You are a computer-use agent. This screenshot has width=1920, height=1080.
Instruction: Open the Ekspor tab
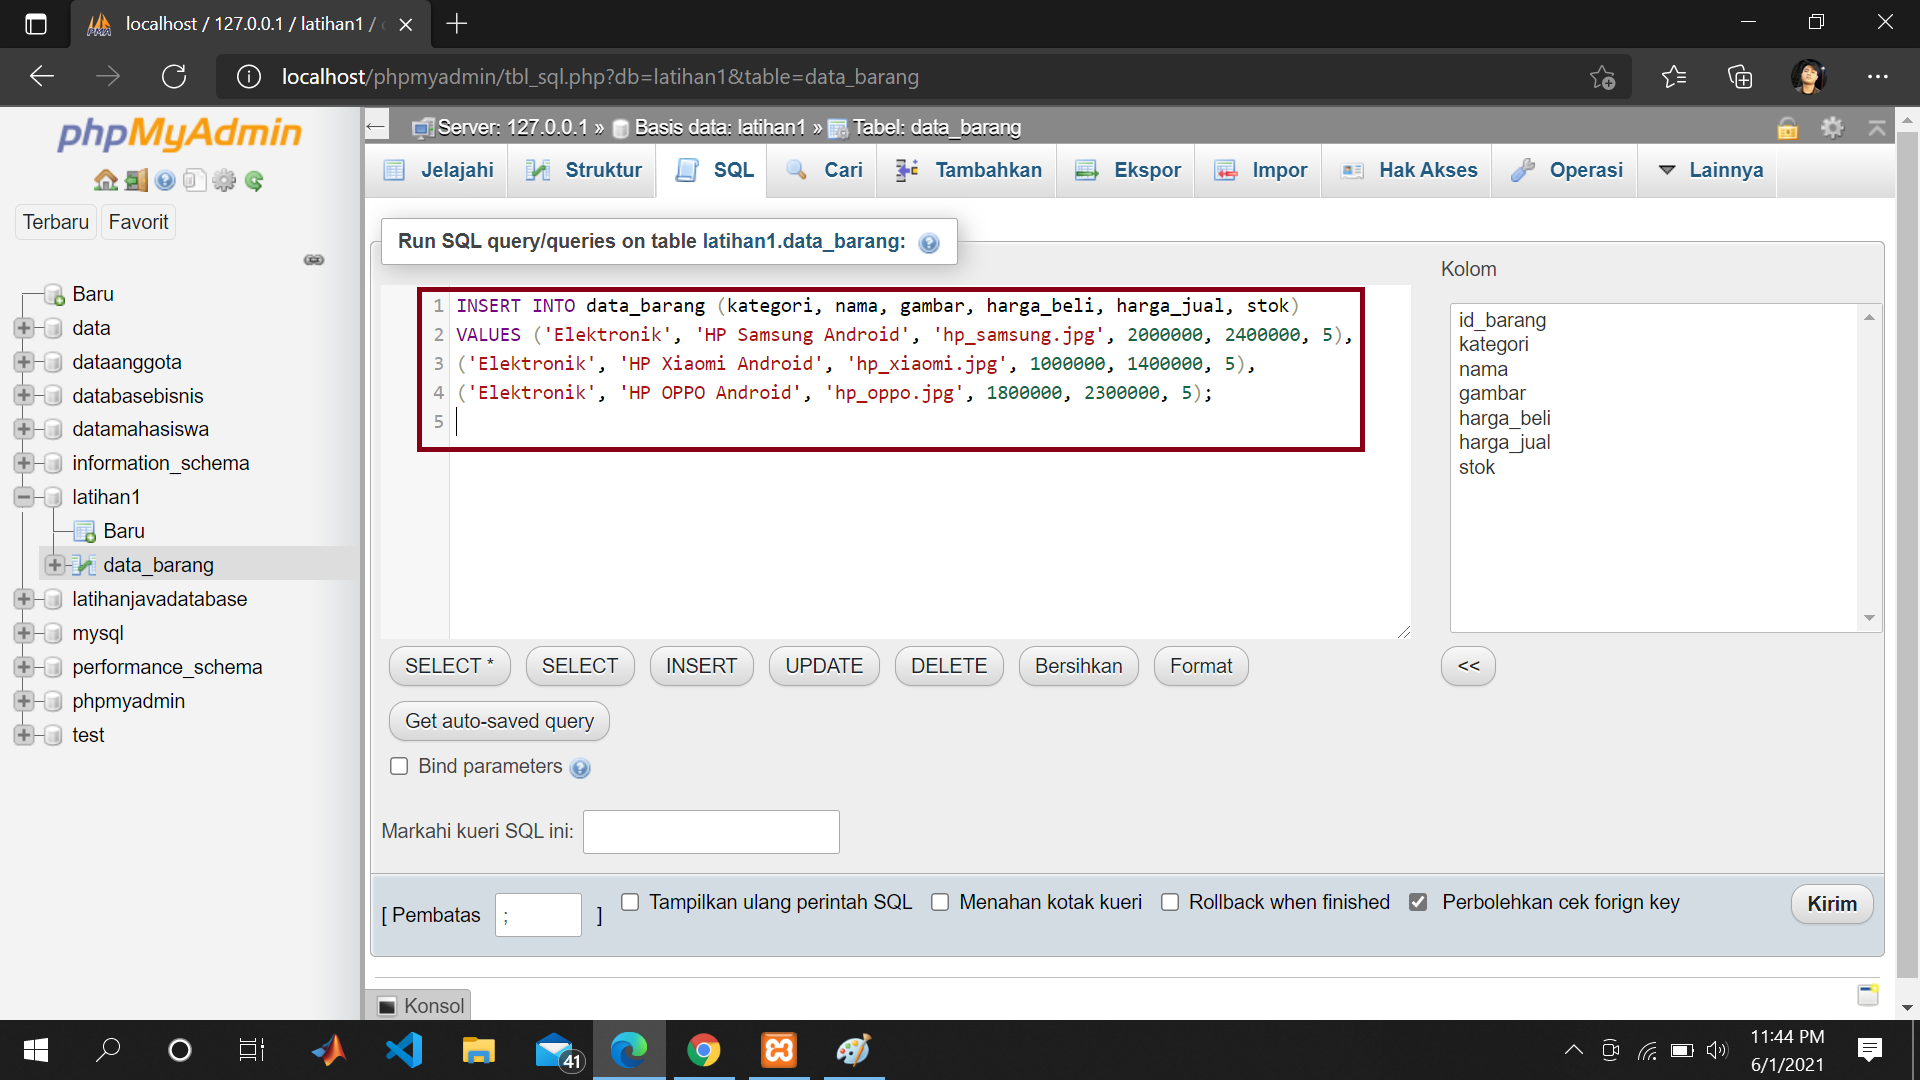(1125, 170)
